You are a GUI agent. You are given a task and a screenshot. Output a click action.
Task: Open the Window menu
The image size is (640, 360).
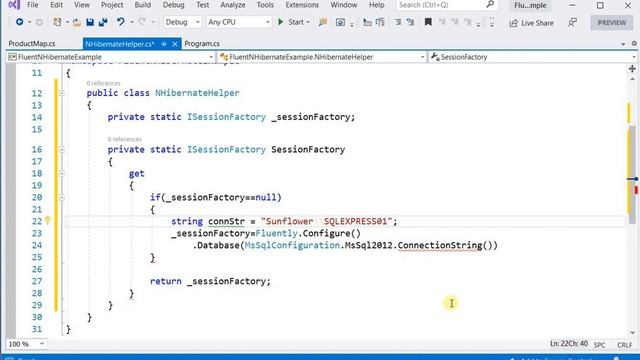tap(344, 5)
